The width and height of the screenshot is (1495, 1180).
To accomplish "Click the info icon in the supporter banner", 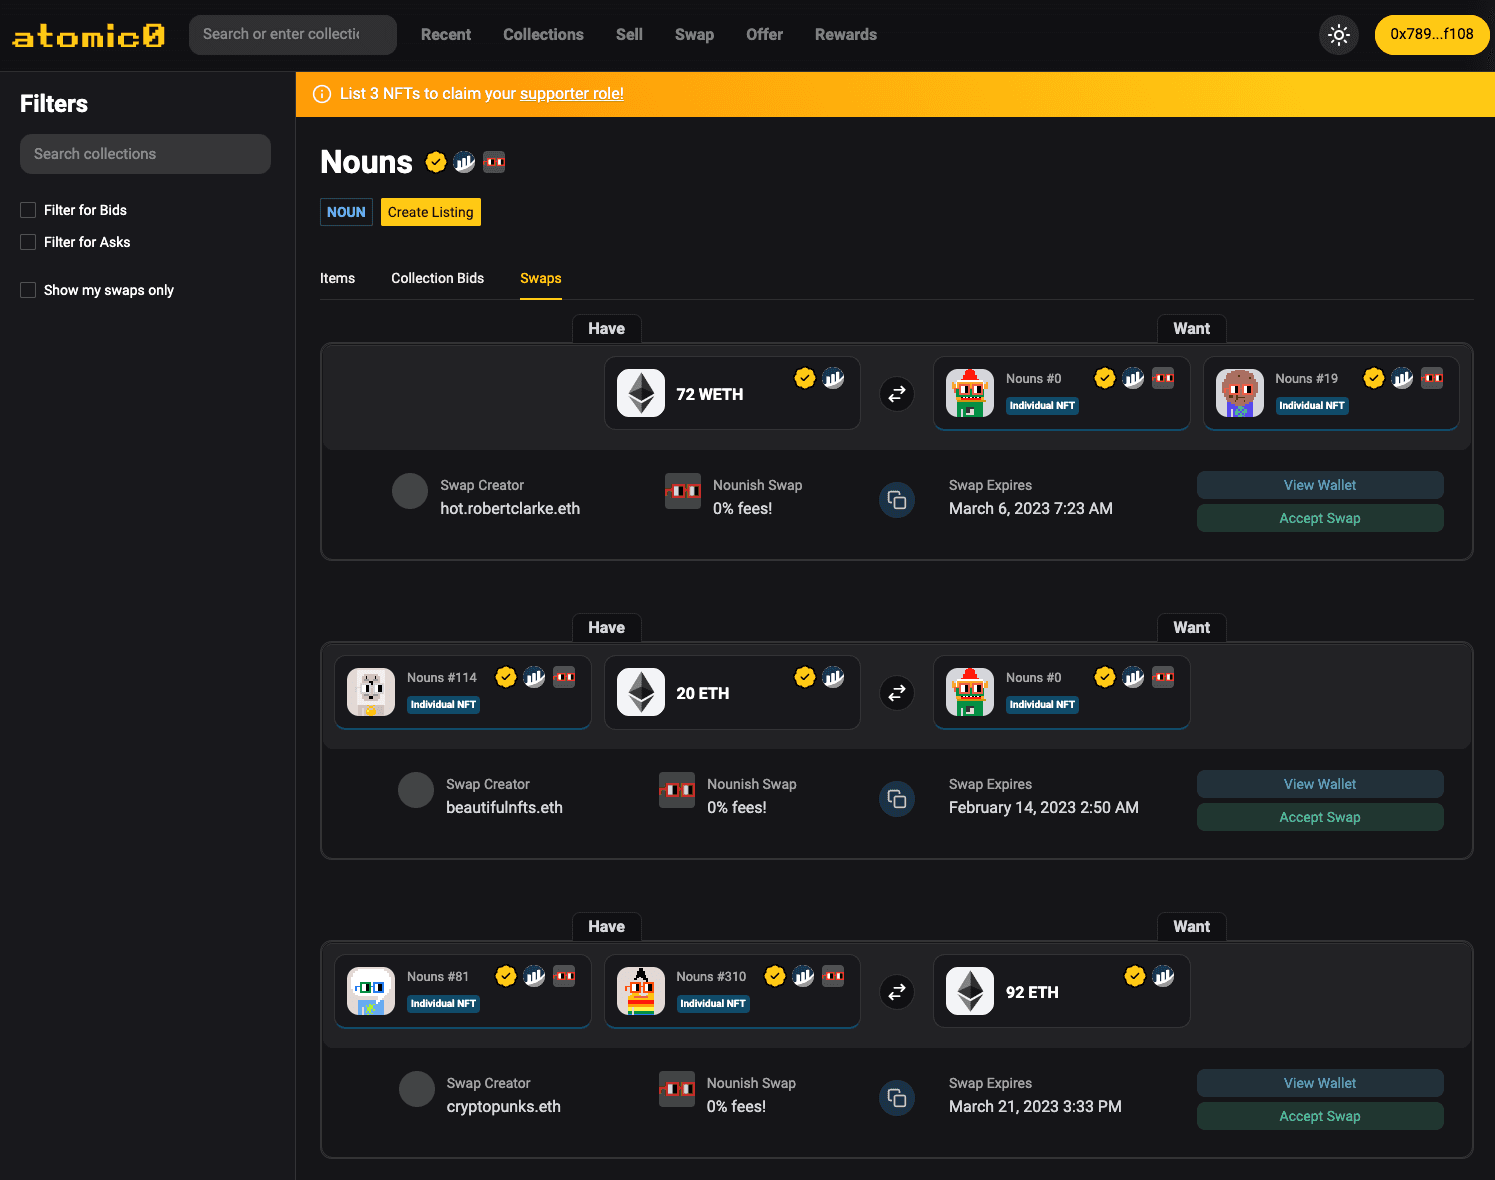I will point(322,94).
